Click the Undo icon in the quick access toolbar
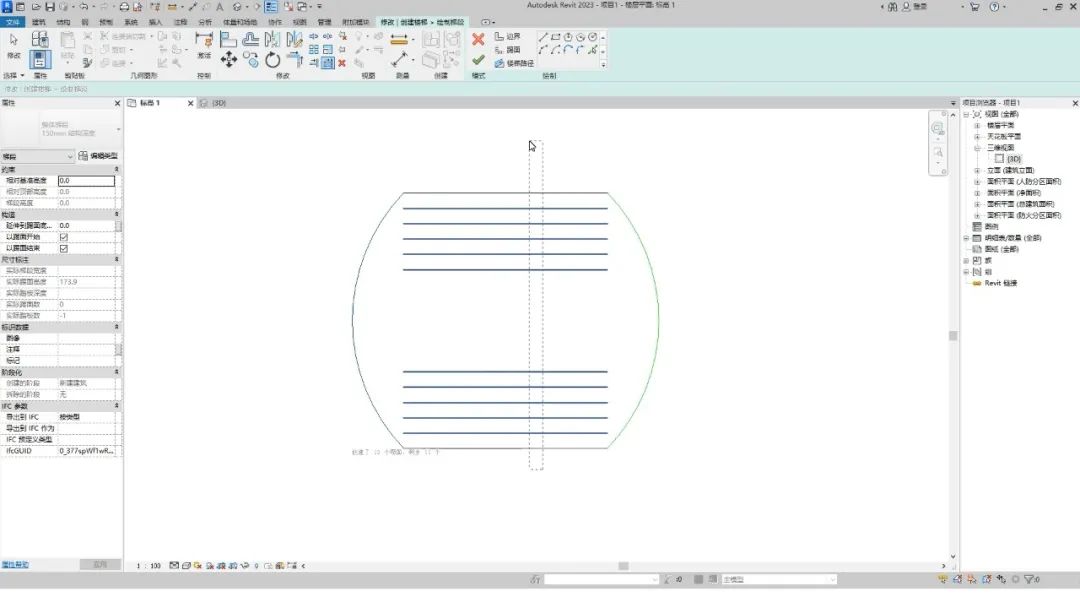1080x608 pixels. 84,7
